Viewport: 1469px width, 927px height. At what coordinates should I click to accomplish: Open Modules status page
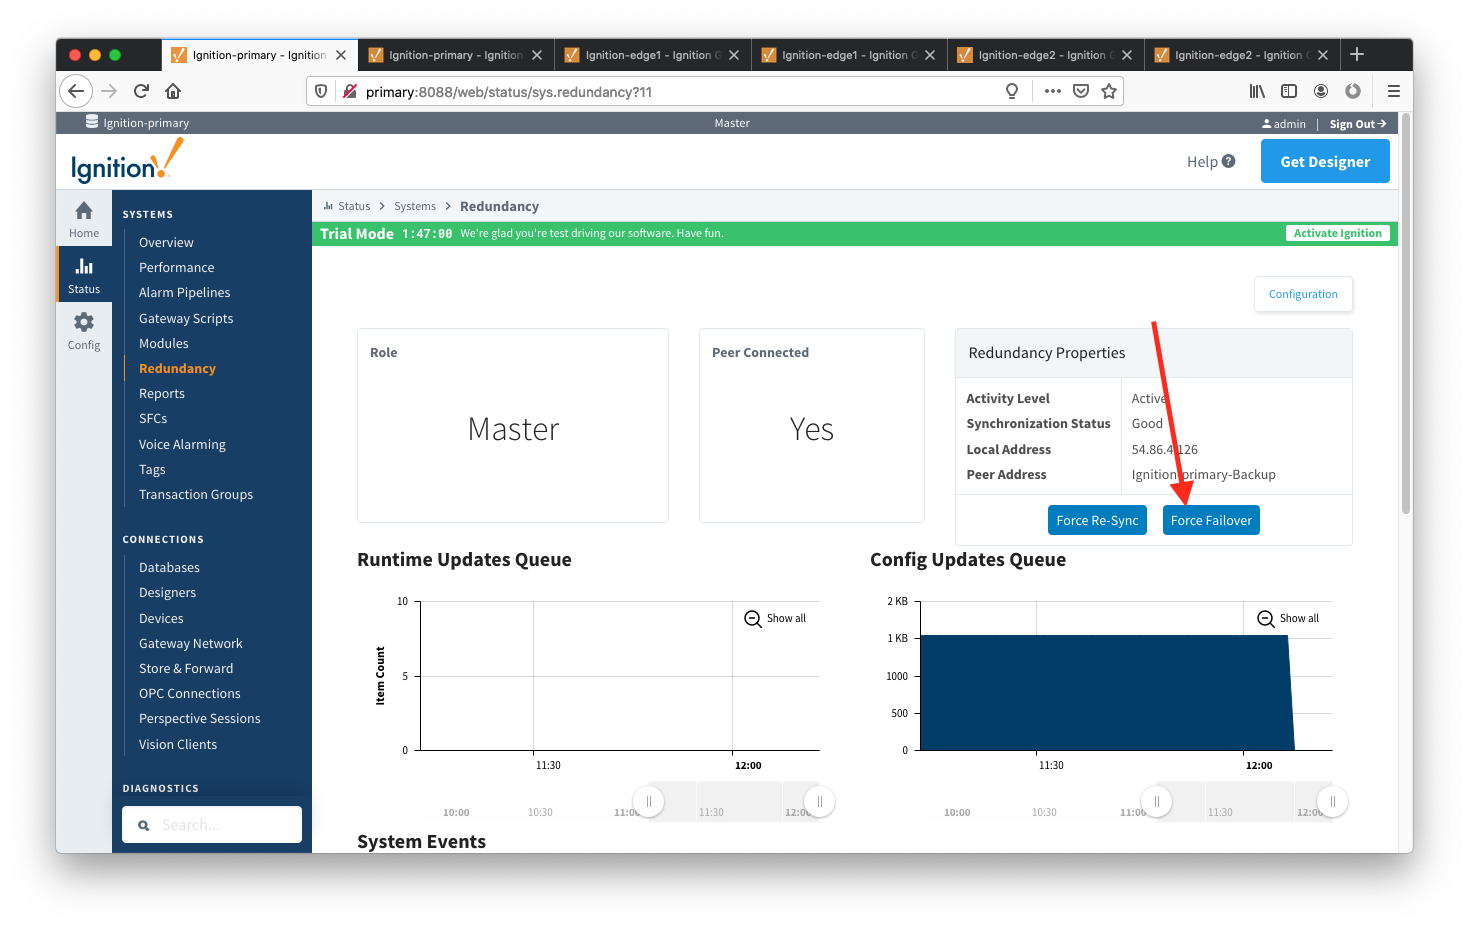(x=163, y=343)
